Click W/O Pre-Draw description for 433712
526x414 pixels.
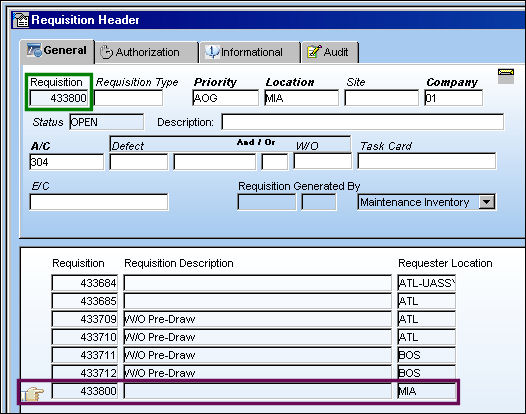pyautogui.click(x=258, y=372)
